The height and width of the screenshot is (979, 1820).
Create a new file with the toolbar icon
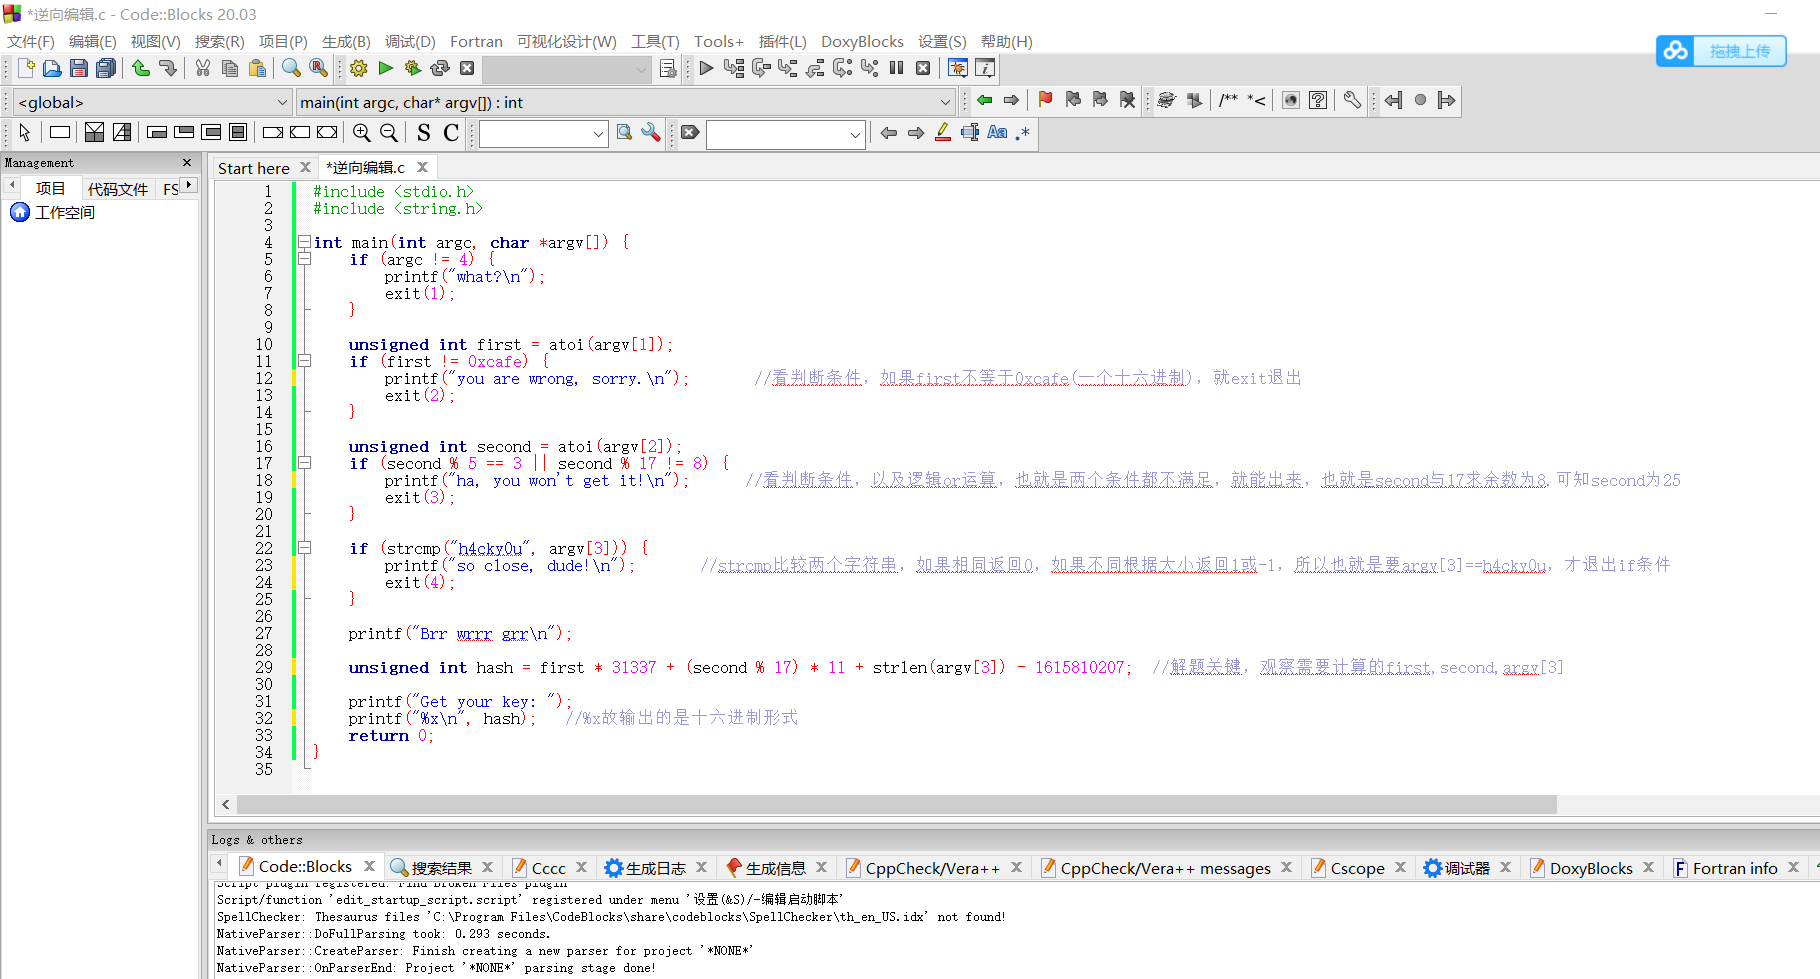[x=26, y=68]
